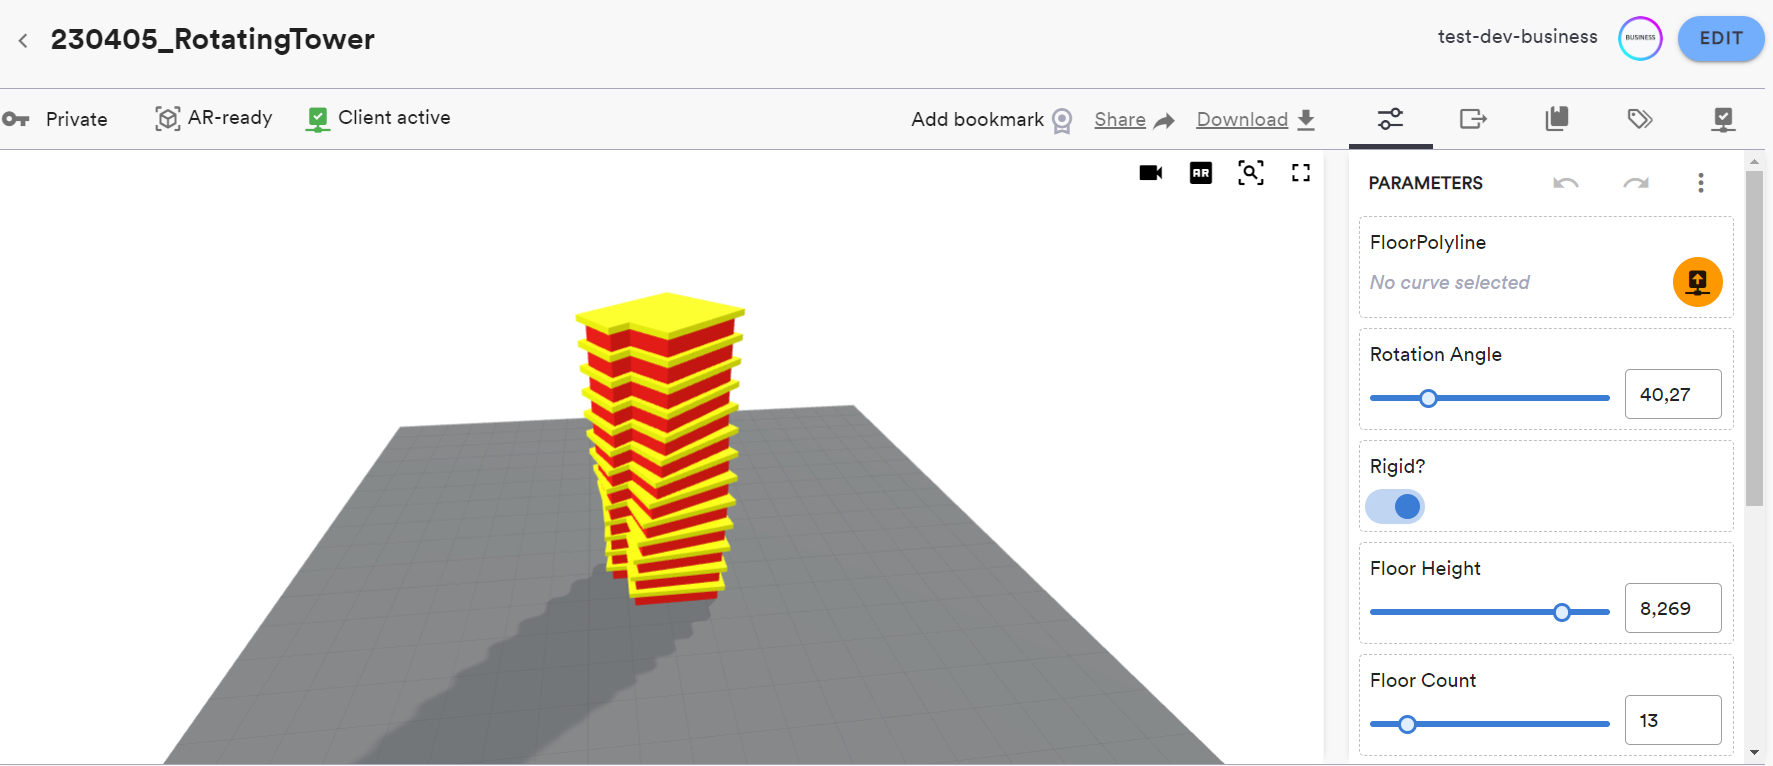This screenshot has width=1773, height=766.
Task: Click the zoom extents icon
Action: [1250, 173]
